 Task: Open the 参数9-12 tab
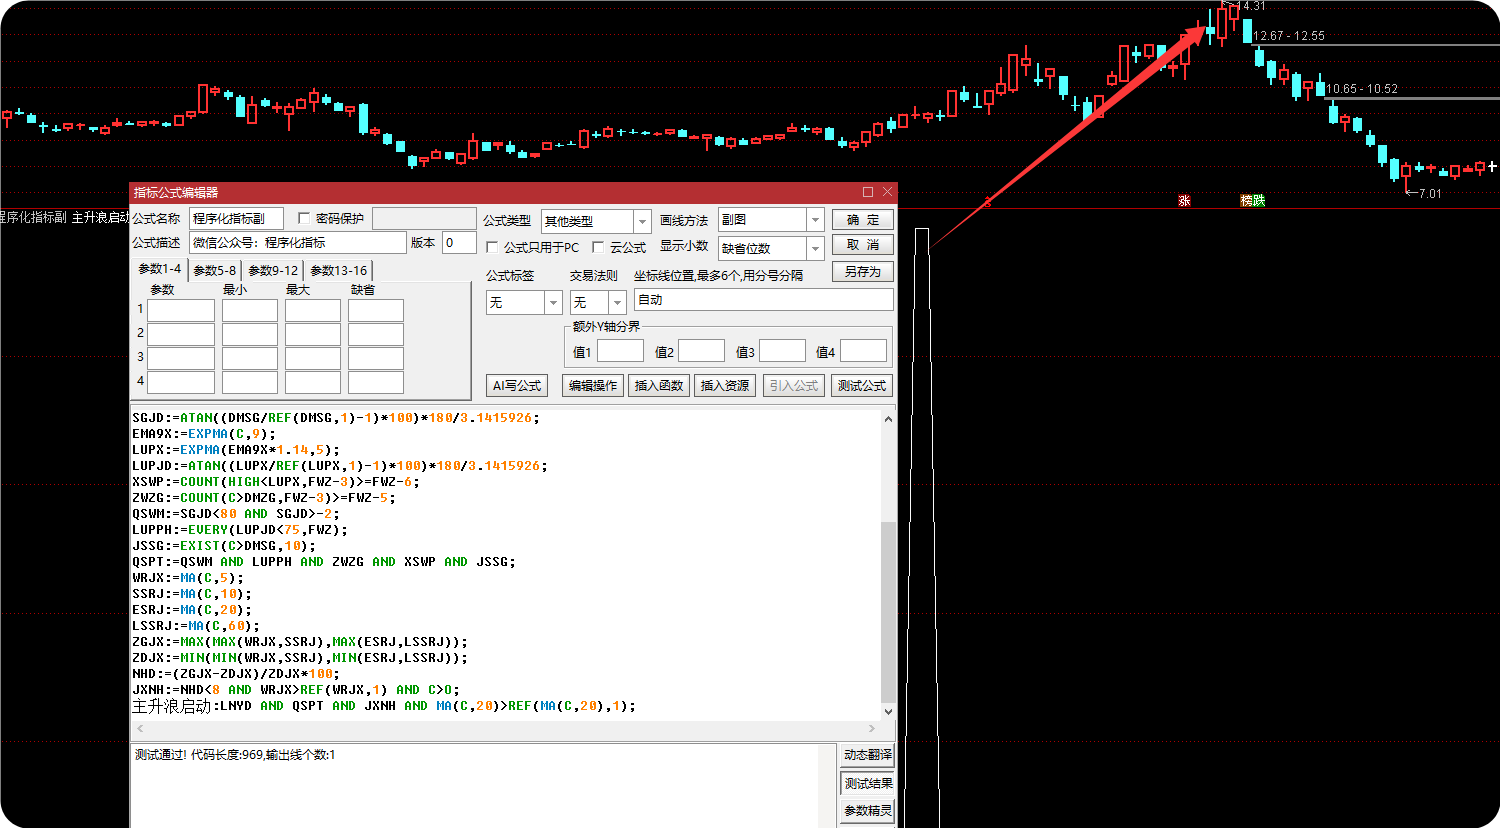point(273,270)
